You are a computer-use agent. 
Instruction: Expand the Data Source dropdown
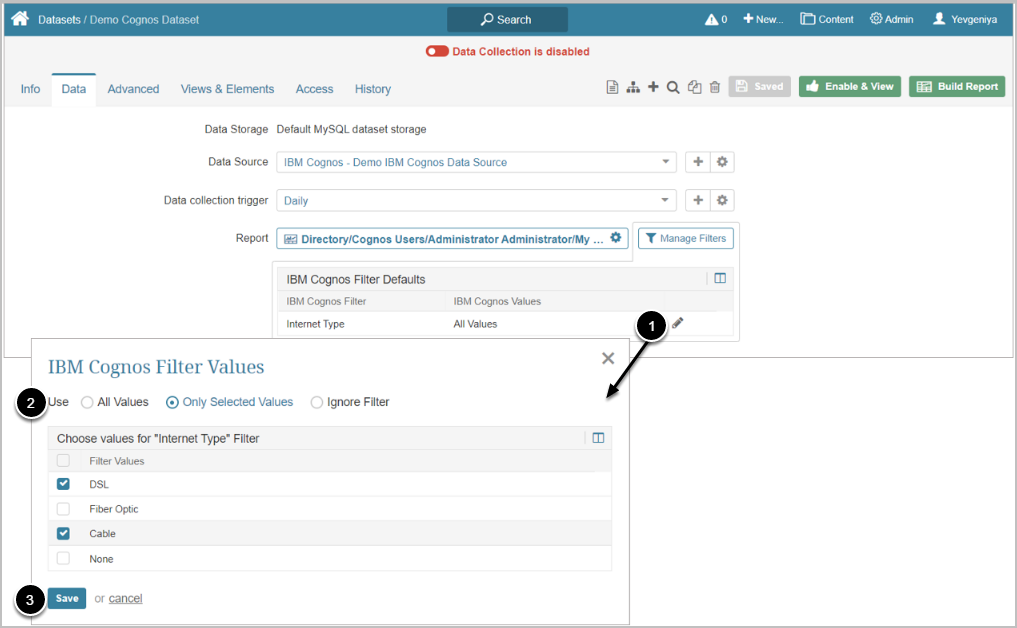click(666, 162)
